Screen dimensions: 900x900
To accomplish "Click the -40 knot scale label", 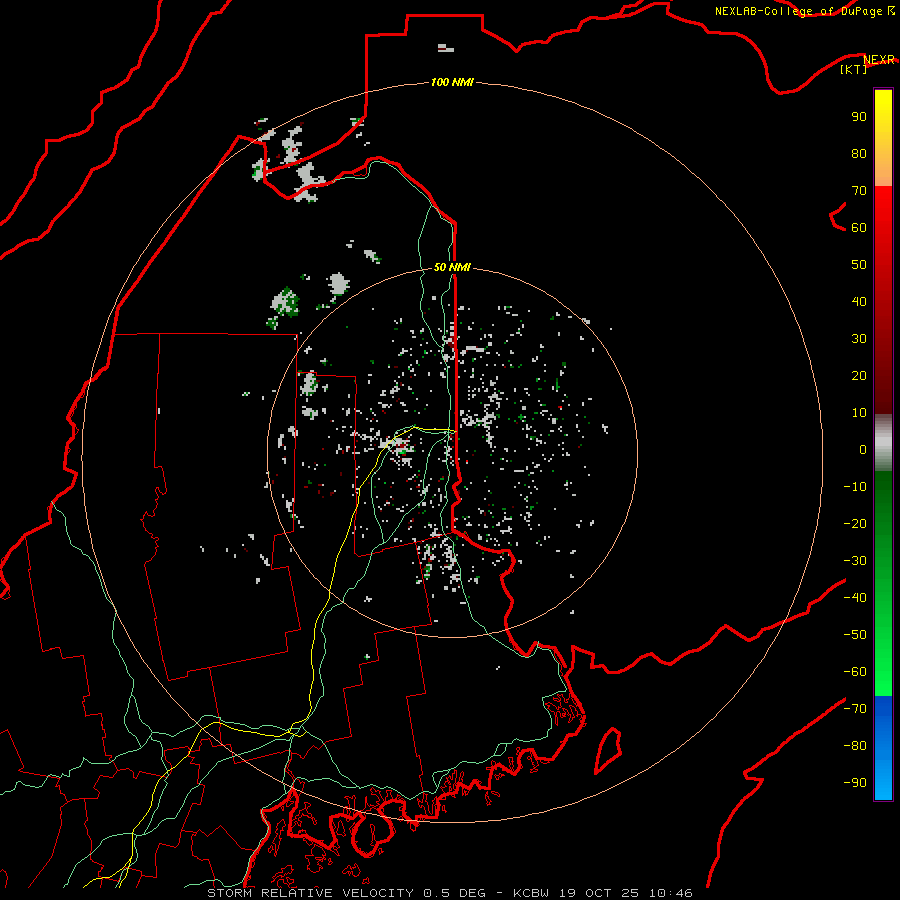I will (855, 598).
